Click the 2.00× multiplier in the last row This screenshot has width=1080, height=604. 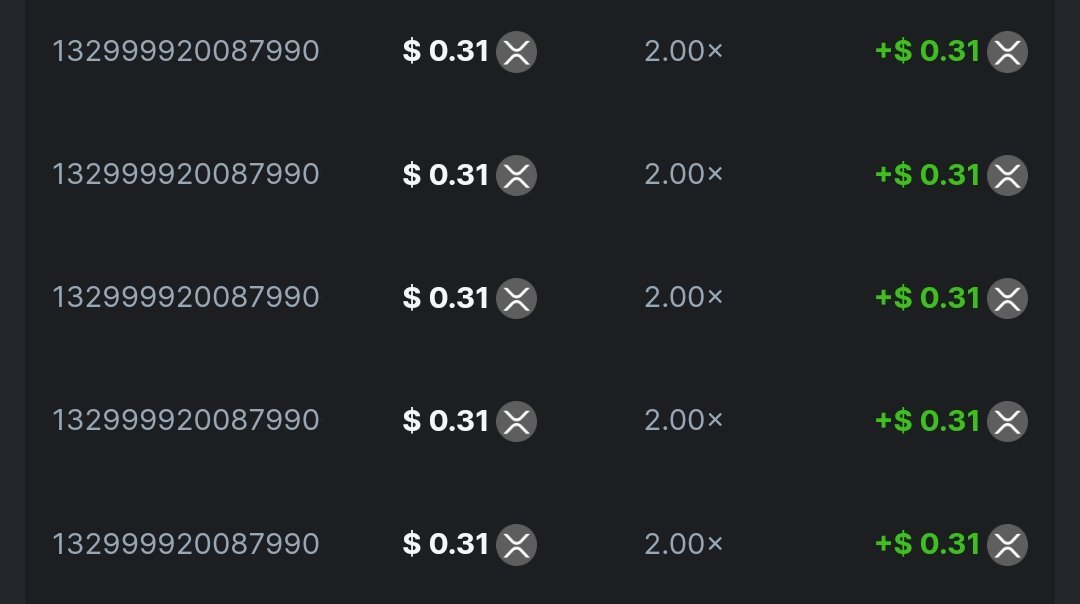[x=683, y=544]
